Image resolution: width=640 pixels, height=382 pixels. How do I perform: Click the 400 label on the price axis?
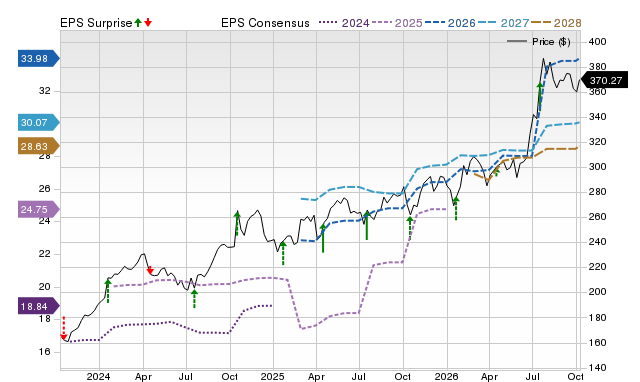pos(598,42)
